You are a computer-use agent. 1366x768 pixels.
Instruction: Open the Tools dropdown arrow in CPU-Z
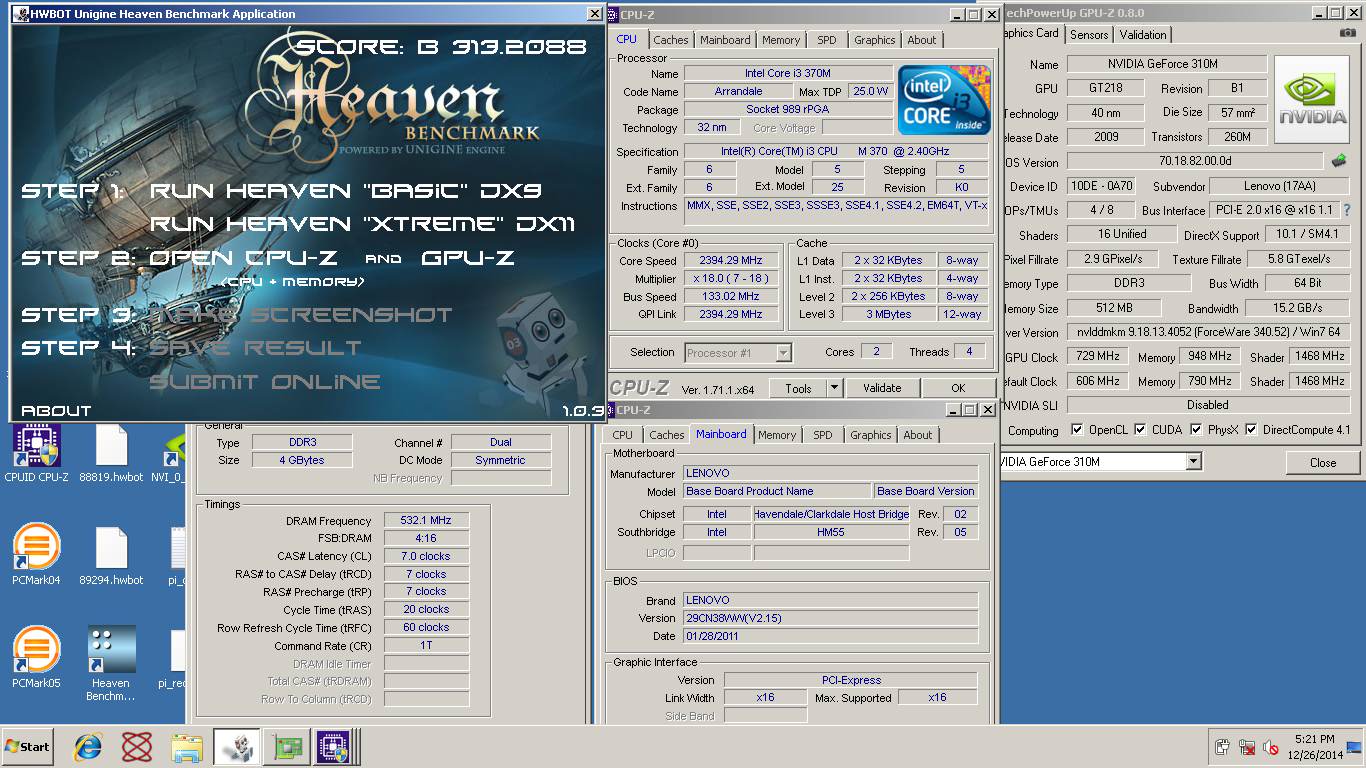(834, 388)
